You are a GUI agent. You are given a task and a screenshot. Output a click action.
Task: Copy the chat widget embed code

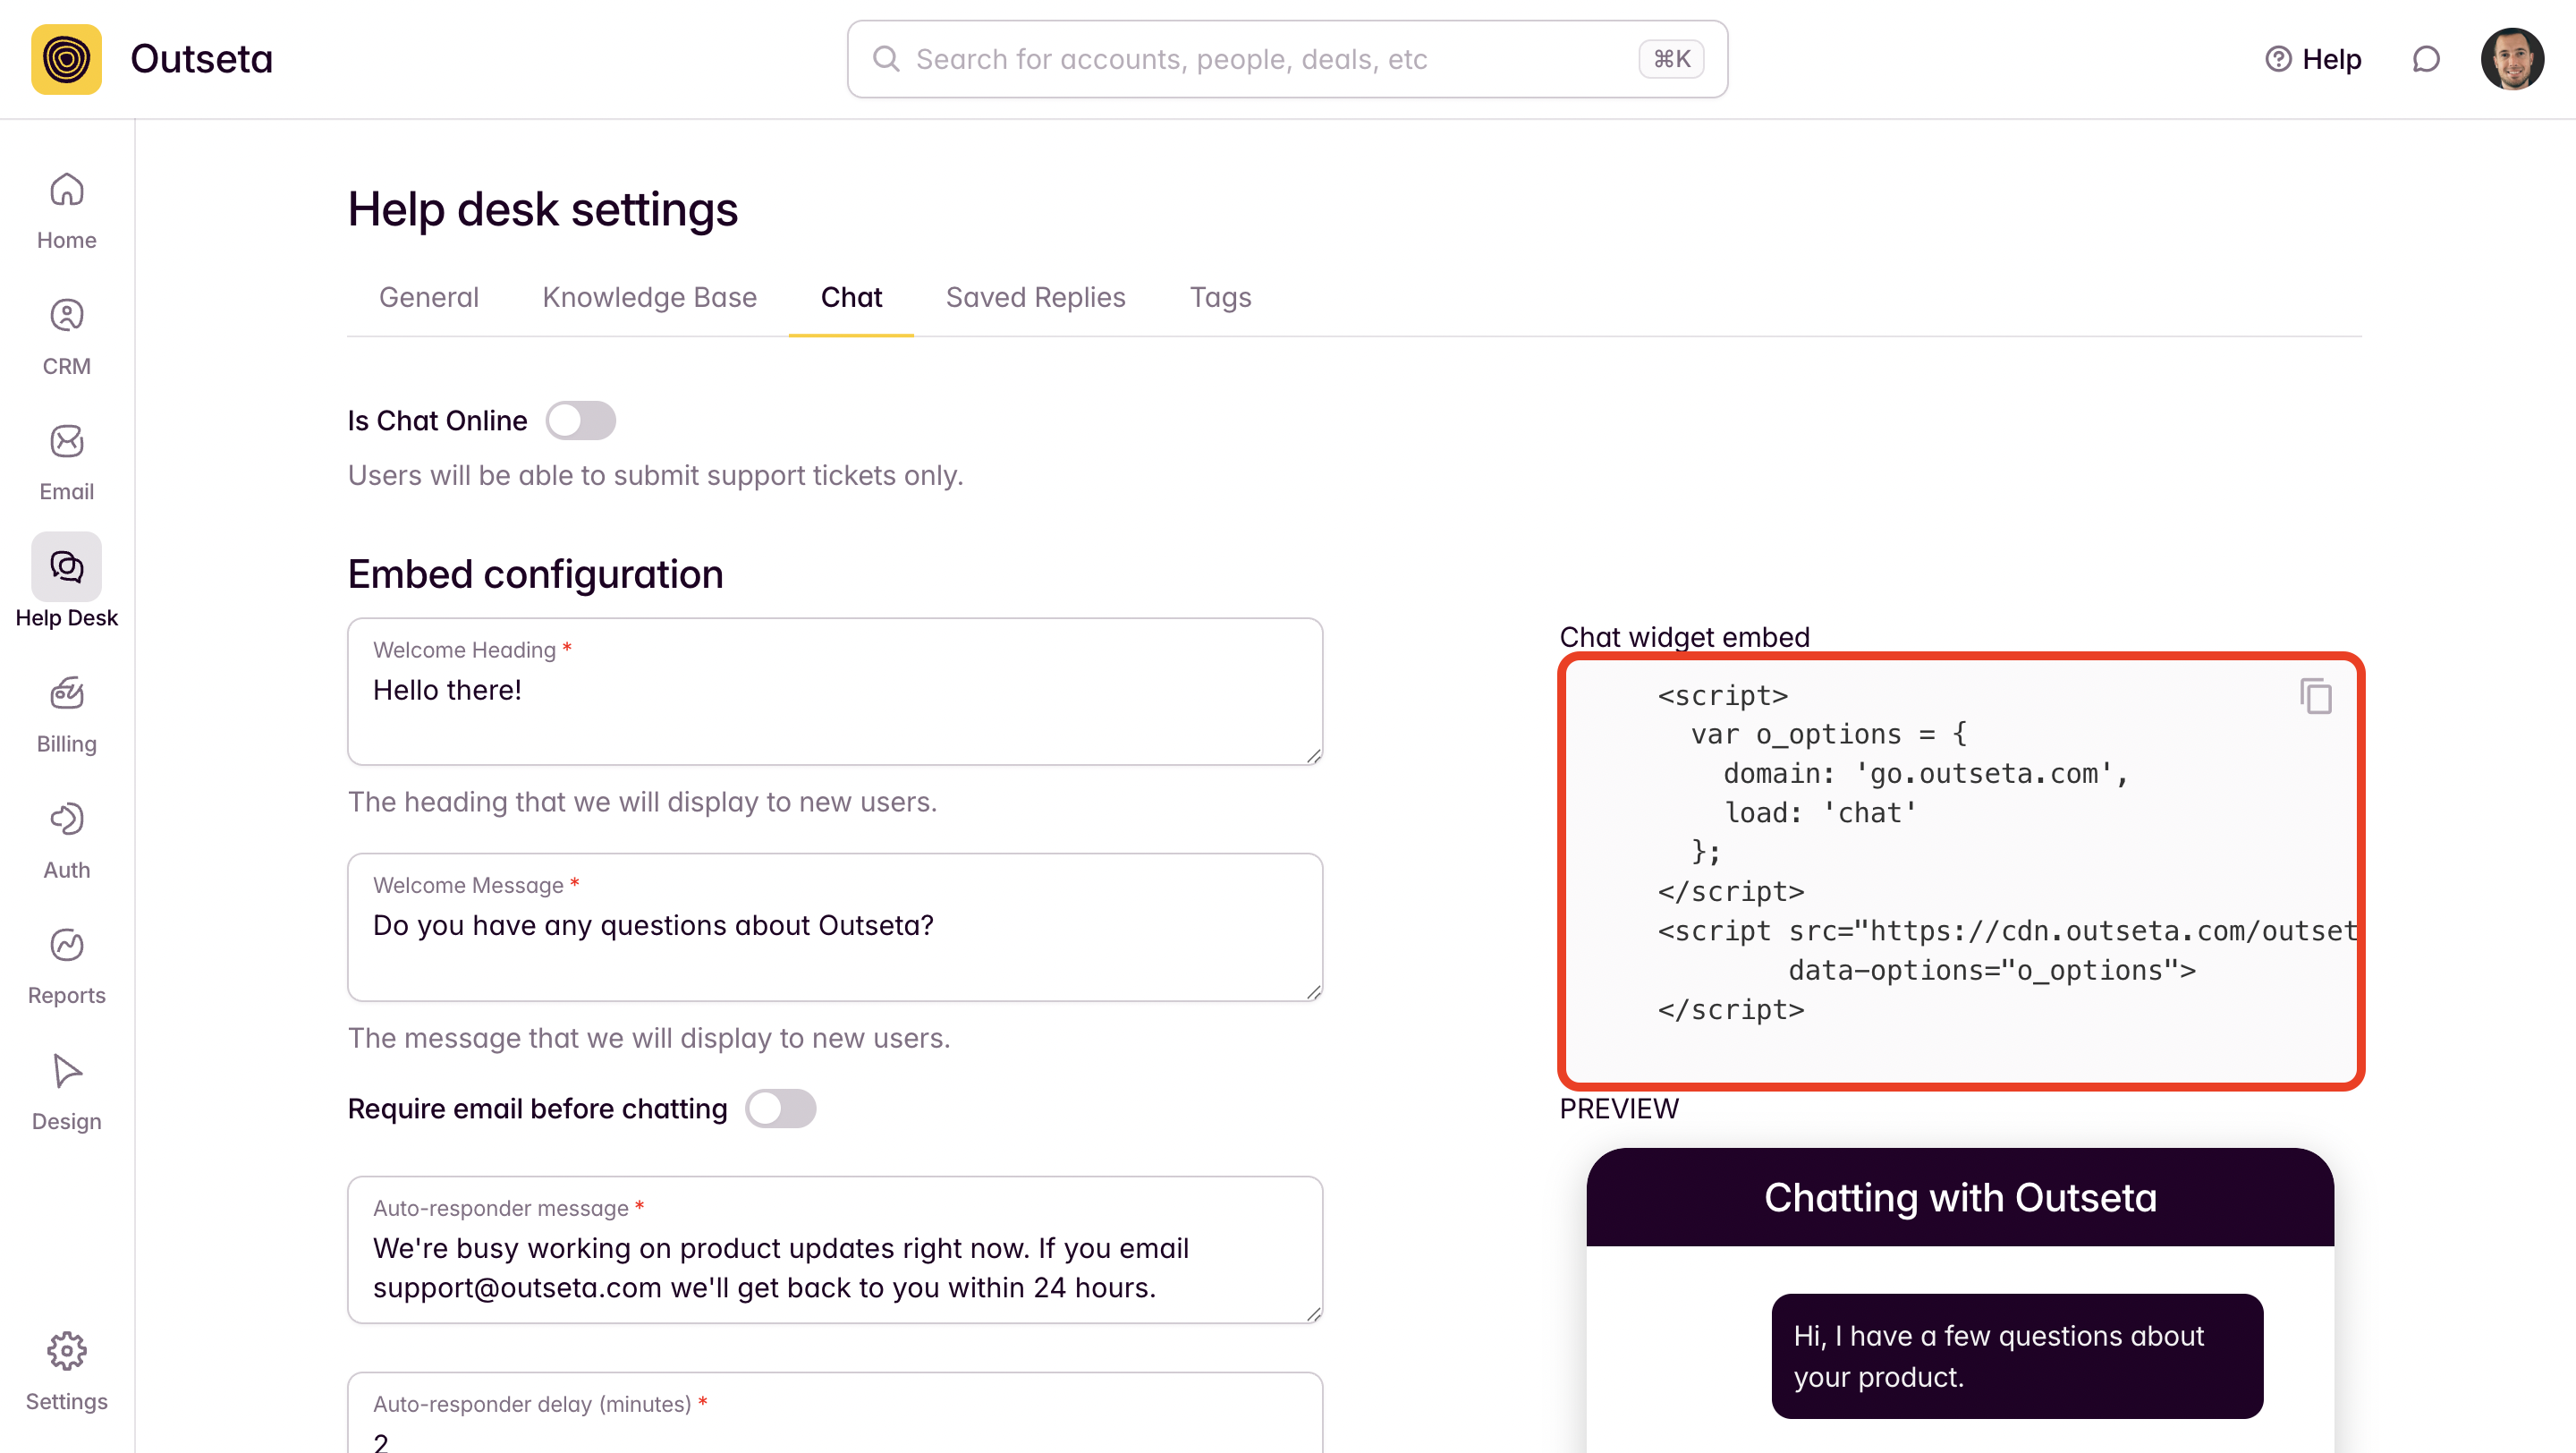tap(2315, 696)
